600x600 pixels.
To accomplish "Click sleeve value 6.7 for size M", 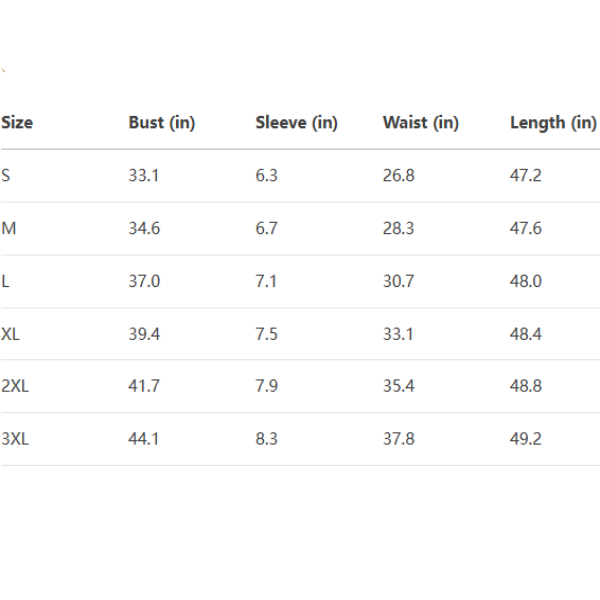I will (x=266, y=228).
